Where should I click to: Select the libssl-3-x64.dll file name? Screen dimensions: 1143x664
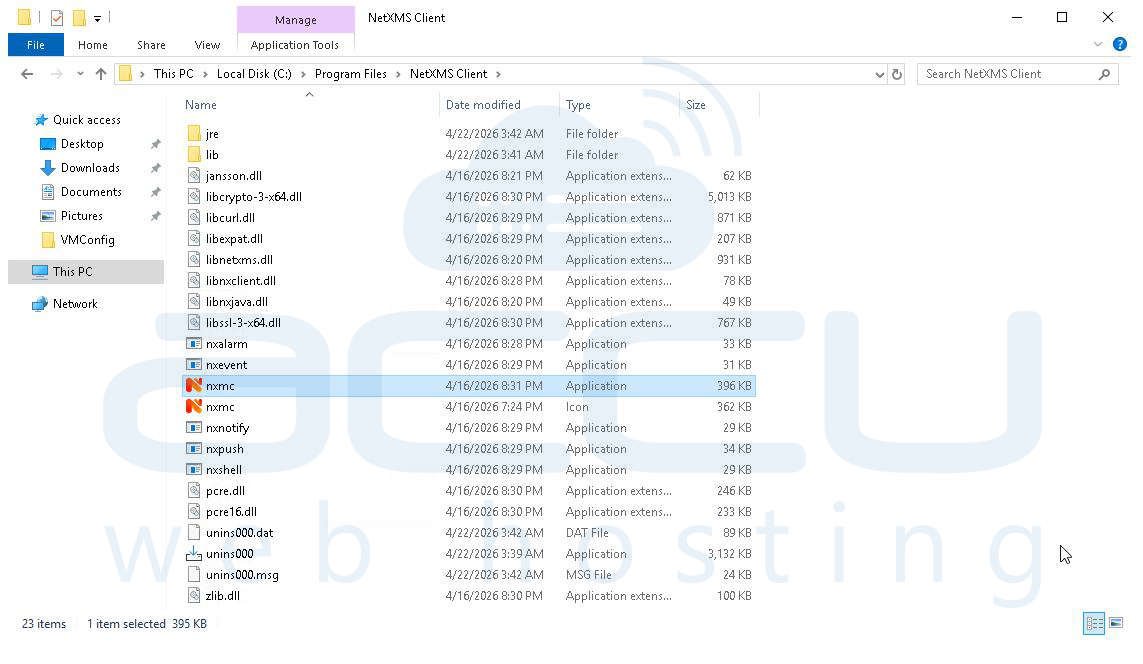[243, 323]
